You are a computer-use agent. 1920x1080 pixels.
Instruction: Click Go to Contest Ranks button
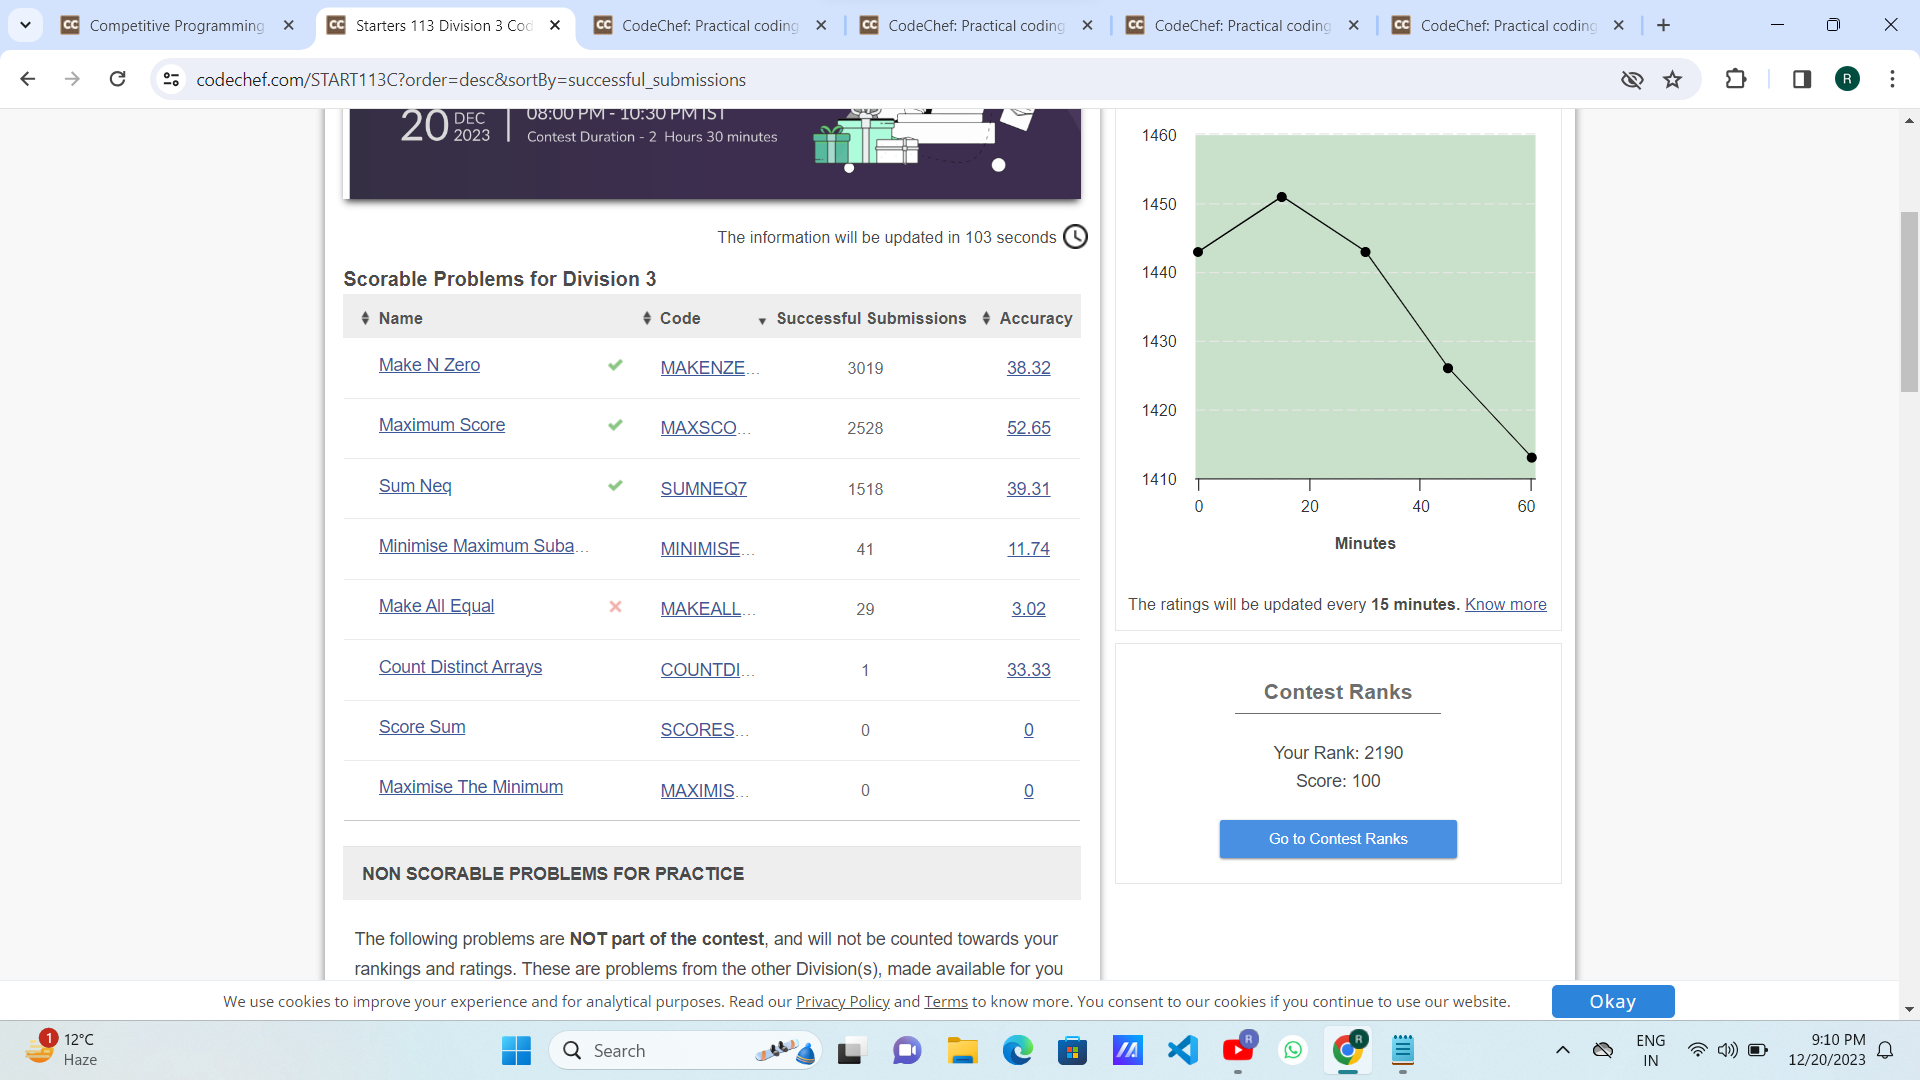[x=1337, y=839]
